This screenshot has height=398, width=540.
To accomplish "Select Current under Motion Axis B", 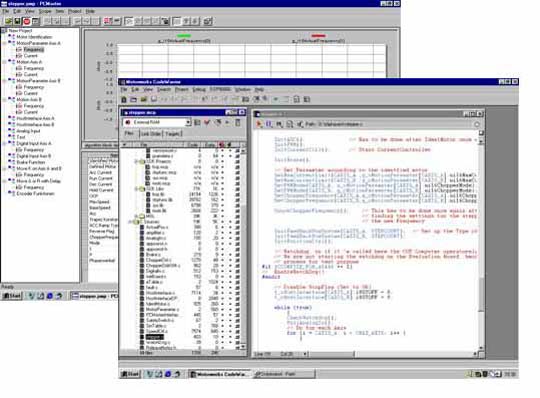I will point(30,112).
